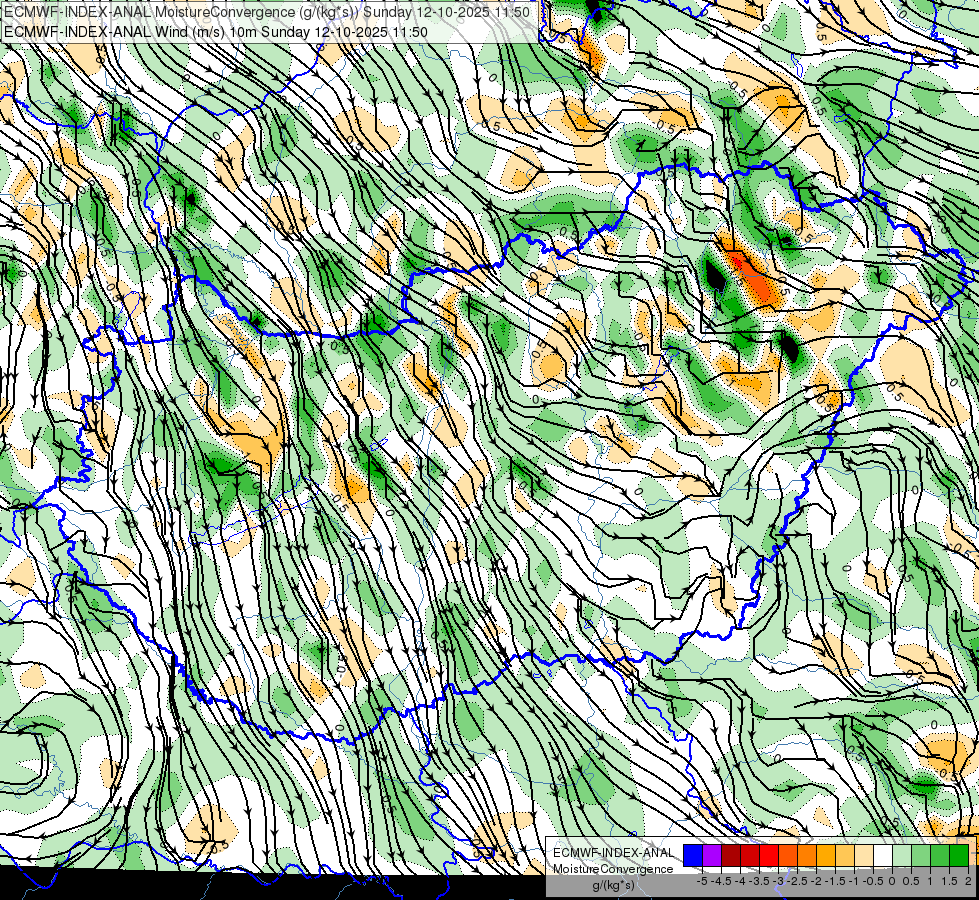The height and width of the screenshot is (900, 979).
Task: Click 'ECMWF-INDEX-ANAL' label in the legend box
Action: (x=613, y=853)
